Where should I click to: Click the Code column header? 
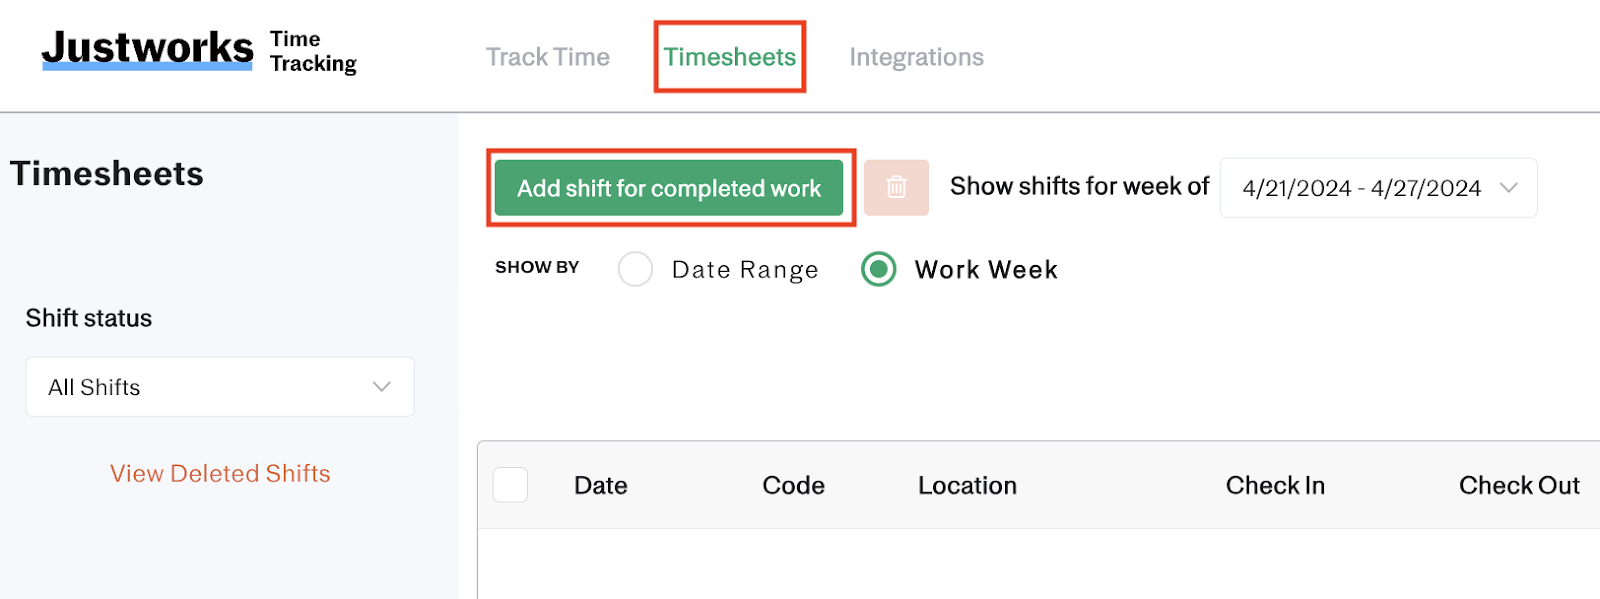click(793, 485)
